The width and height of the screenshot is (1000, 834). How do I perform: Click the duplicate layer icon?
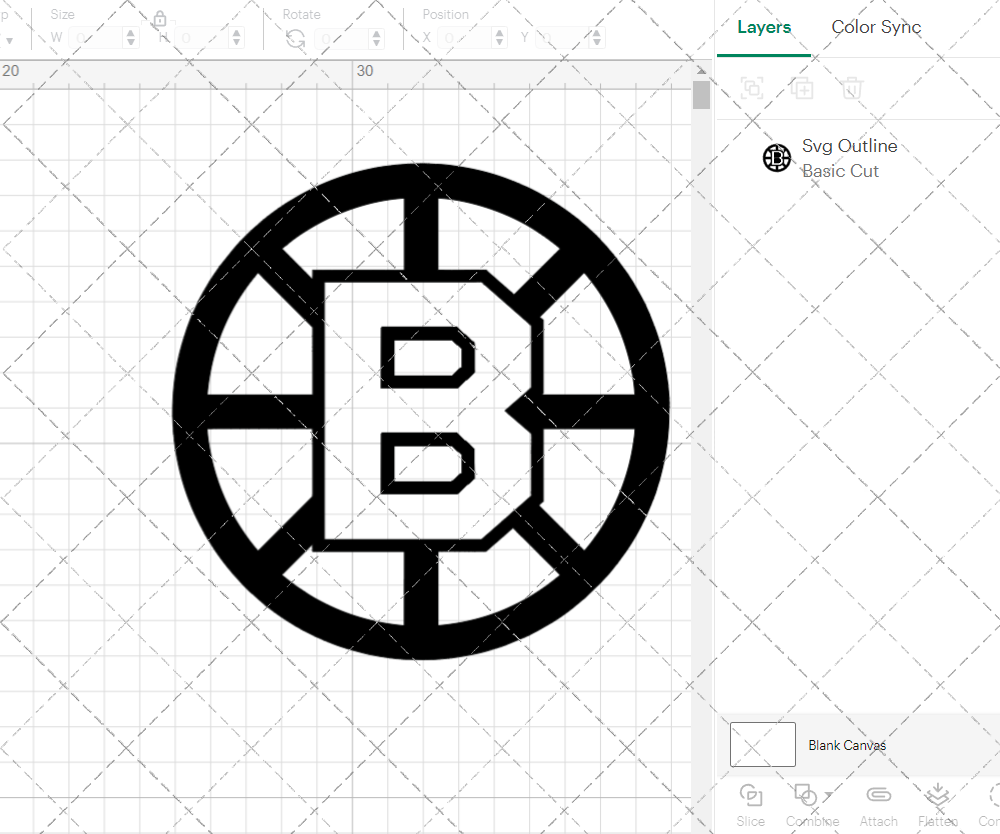click(x=802, y=88)
